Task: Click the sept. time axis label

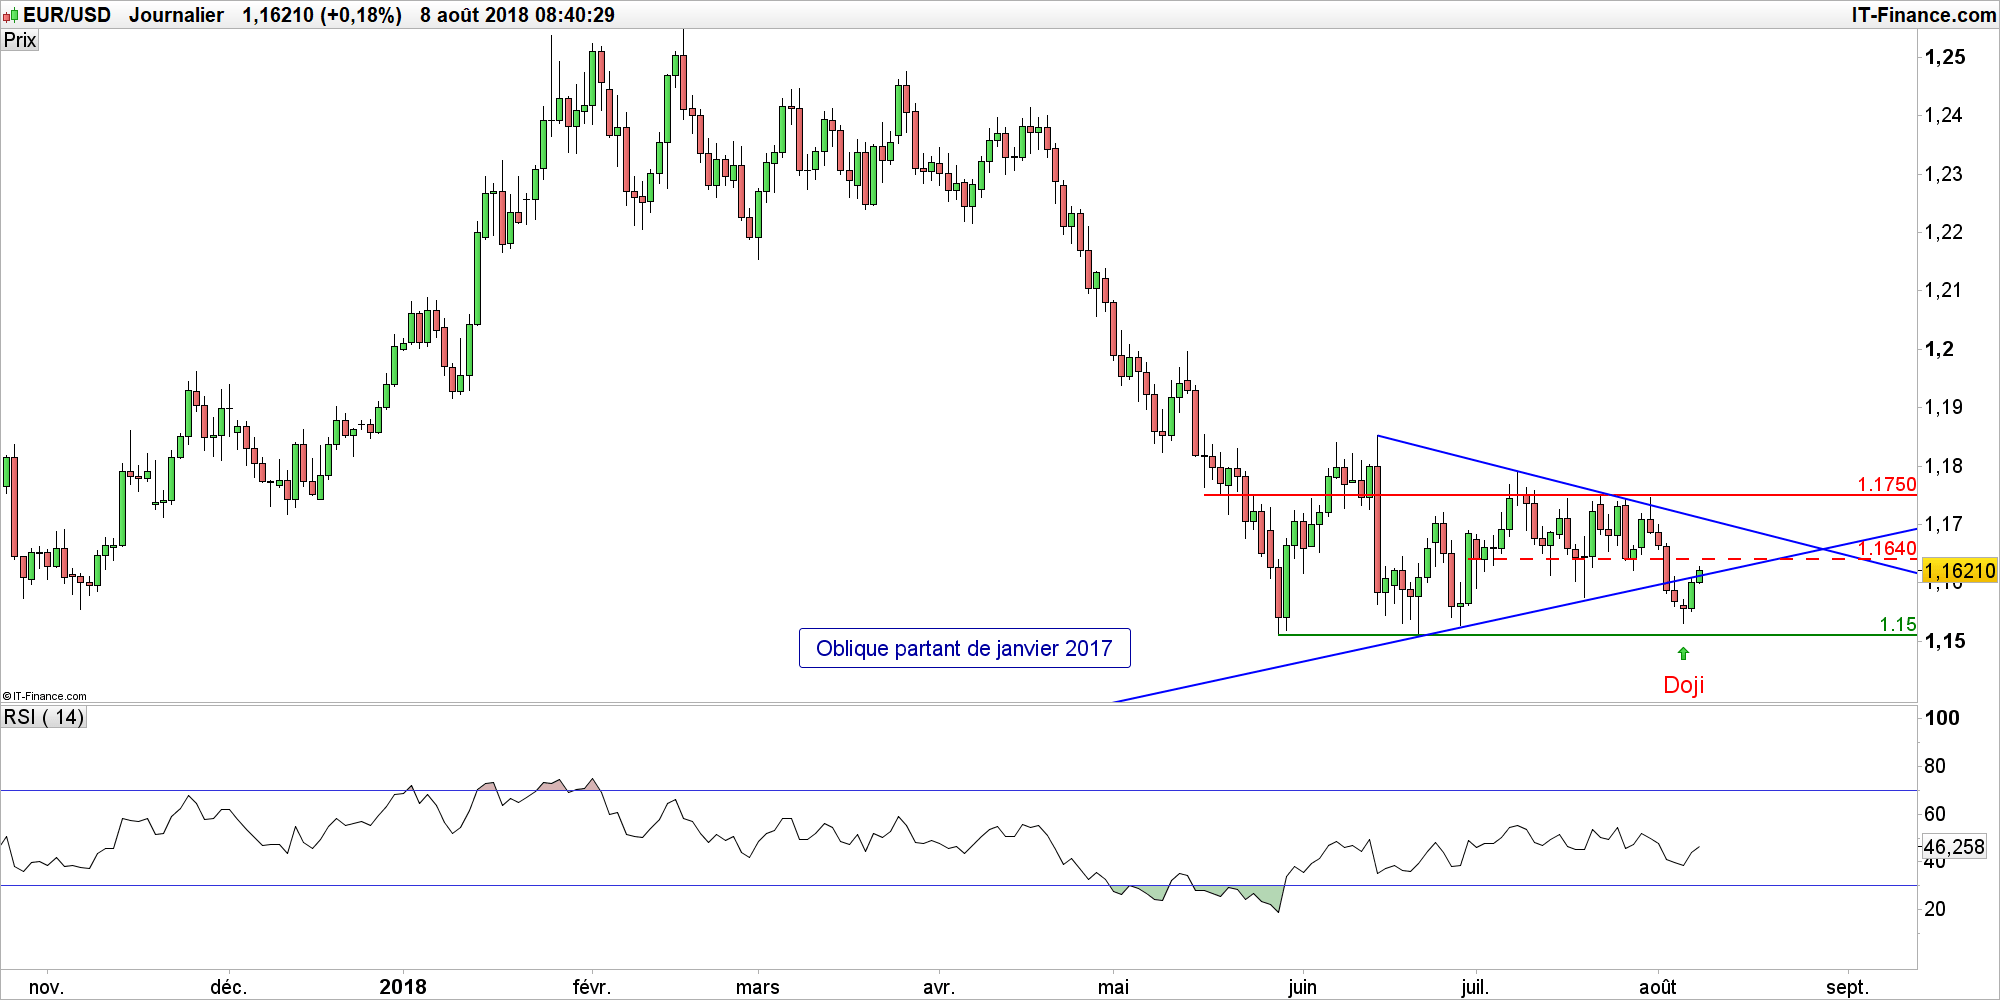Action: [x=1847, y=987]
